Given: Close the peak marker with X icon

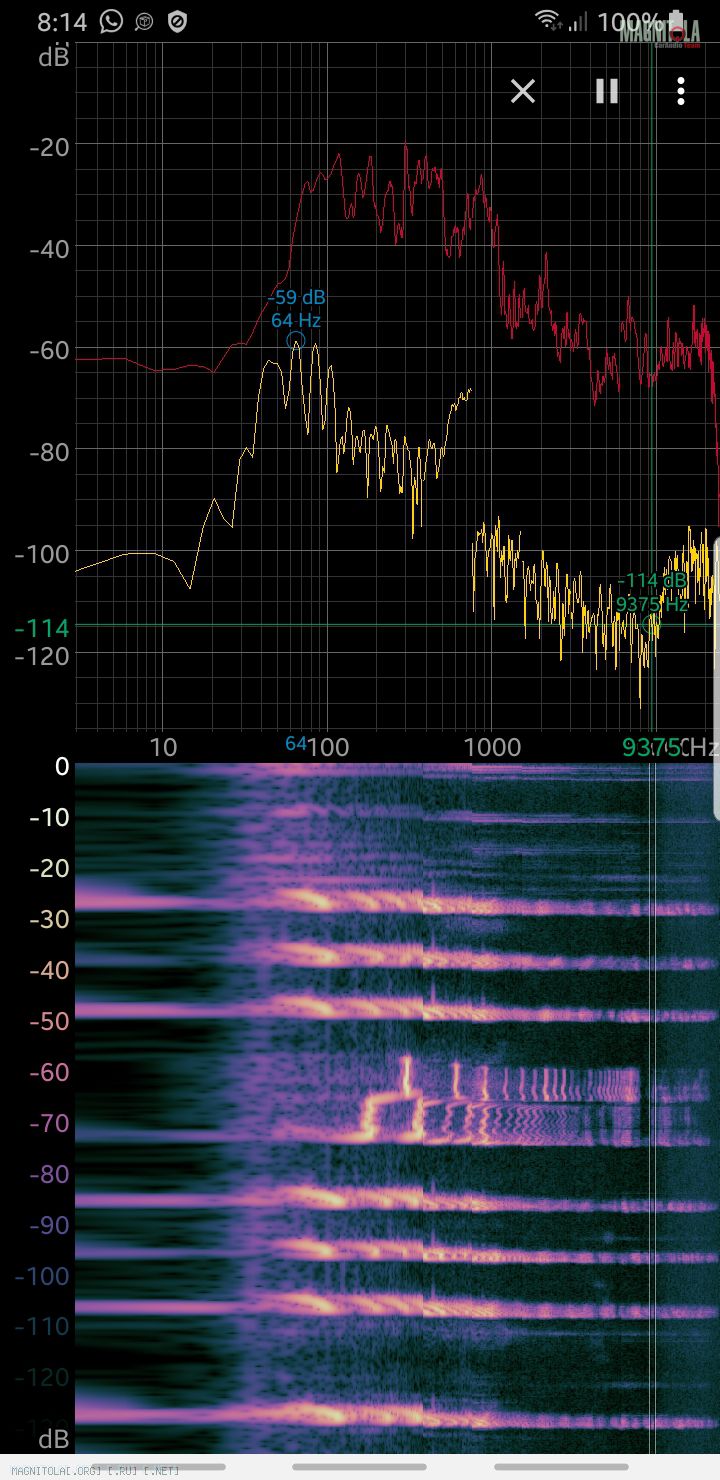Looking at the screenshot, I should click(523, 92).
